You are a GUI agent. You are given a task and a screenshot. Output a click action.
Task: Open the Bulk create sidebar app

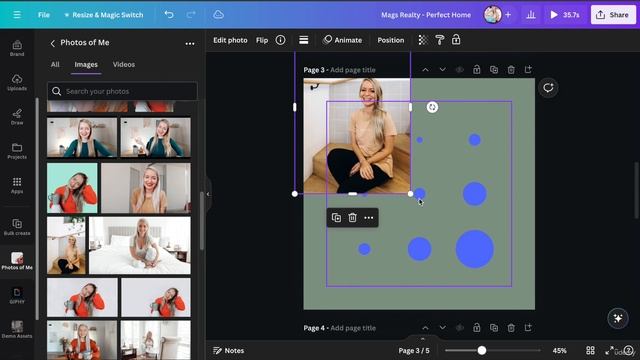(x=17, y=227)
